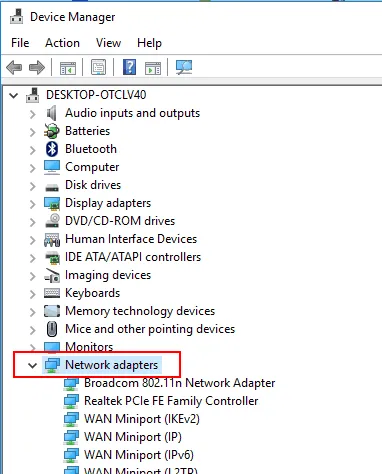
Task: Expand the Computer category
Action: (33, 168)
